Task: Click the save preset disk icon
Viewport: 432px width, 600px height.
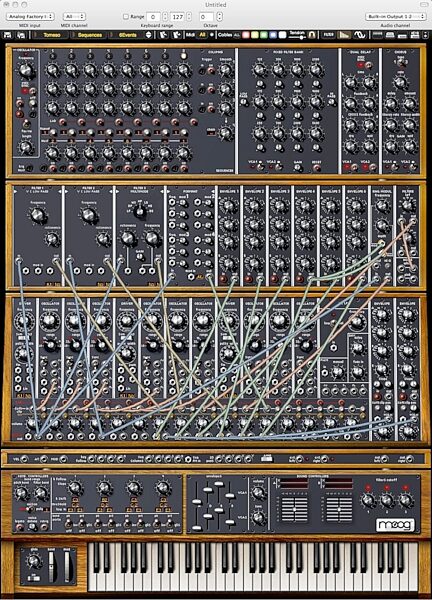Action: pos(8,35)
